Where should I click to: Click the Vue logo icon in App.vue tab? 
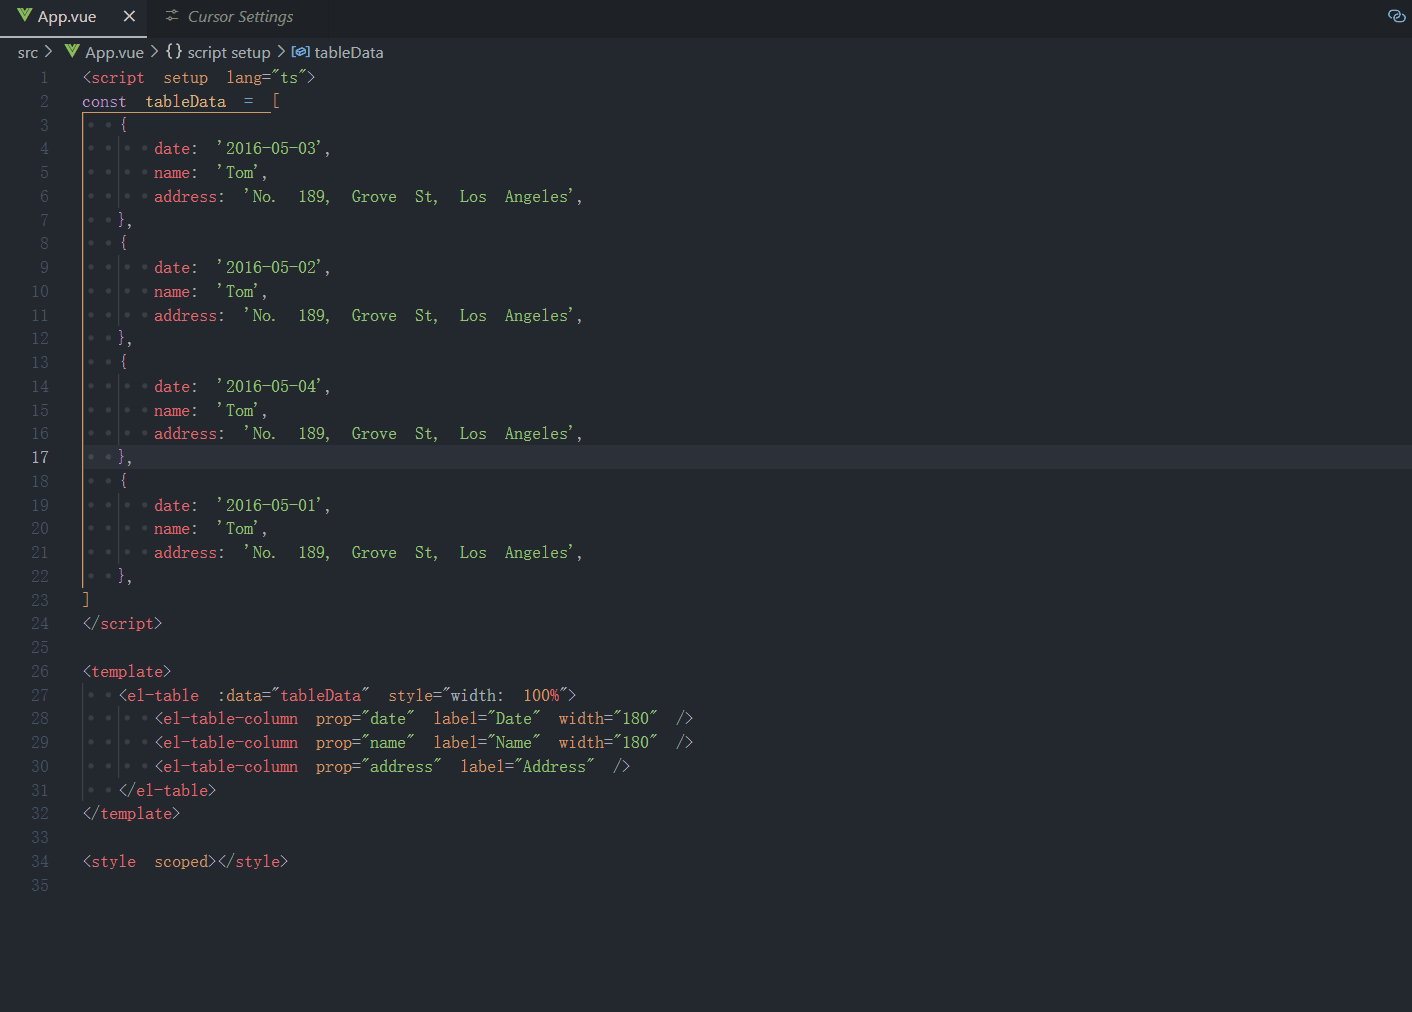25,16
